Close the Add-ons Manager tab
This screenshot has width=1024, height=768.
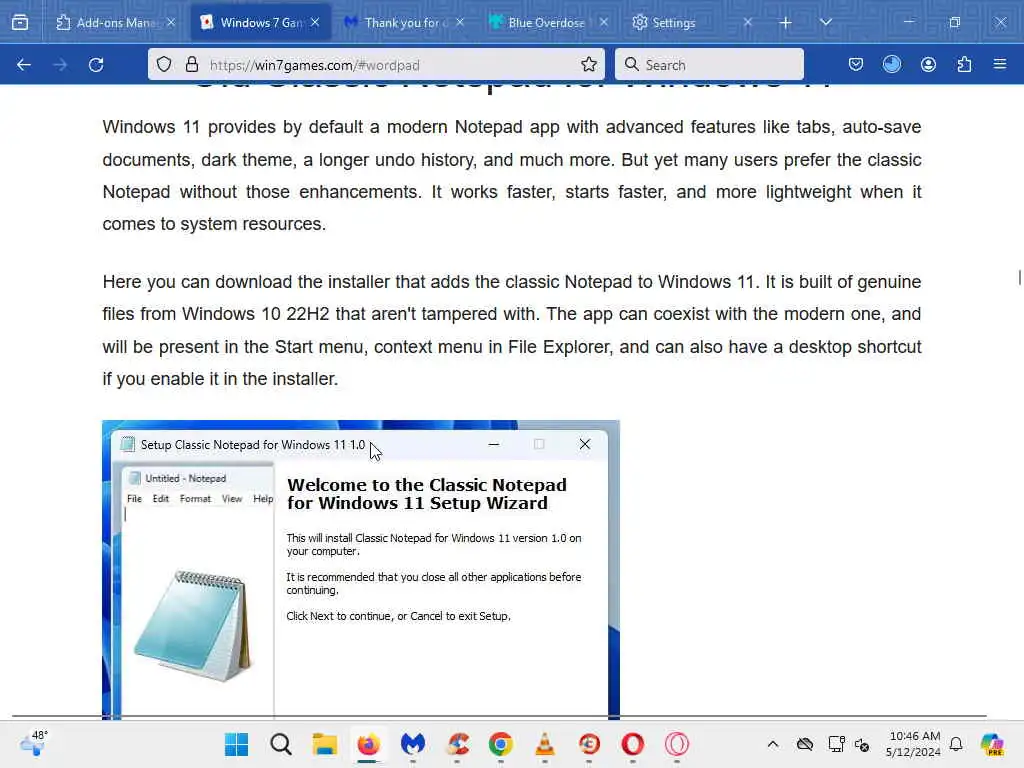(171, 22)
